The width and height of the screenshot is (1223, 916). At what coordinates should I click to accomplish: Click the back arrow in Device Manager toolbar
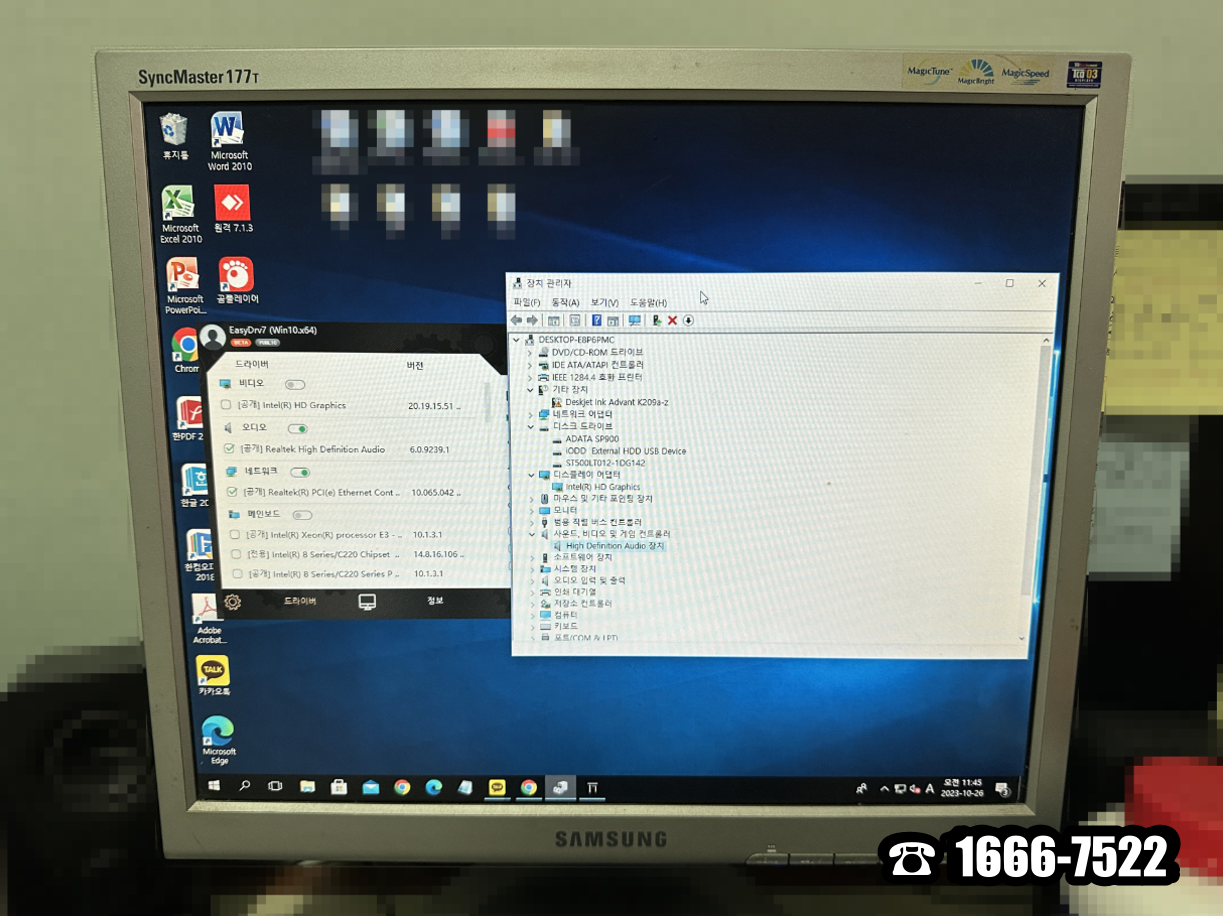pyautogui.click(x=516, y=321)
